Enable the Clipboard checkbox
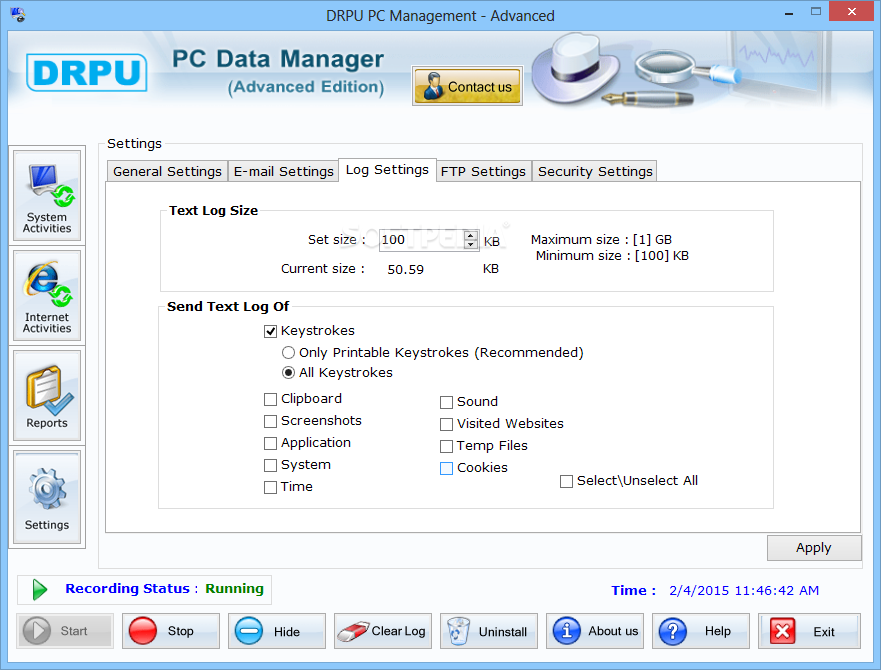881x670 pixels. click(x=270, y=399)
